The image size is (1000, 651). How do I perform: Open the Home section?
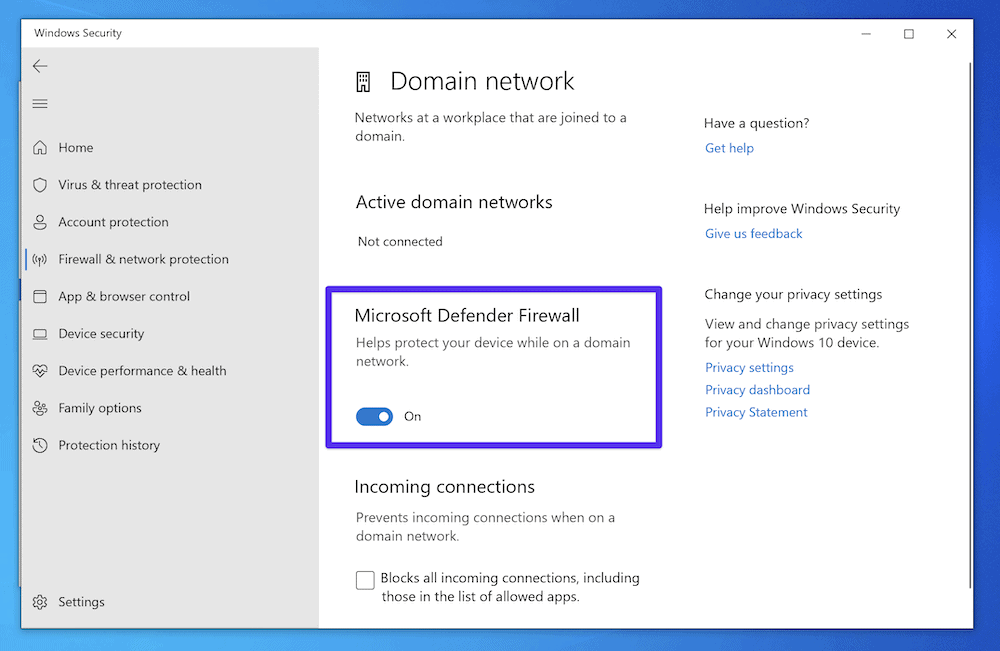click(x=75, y=147)
